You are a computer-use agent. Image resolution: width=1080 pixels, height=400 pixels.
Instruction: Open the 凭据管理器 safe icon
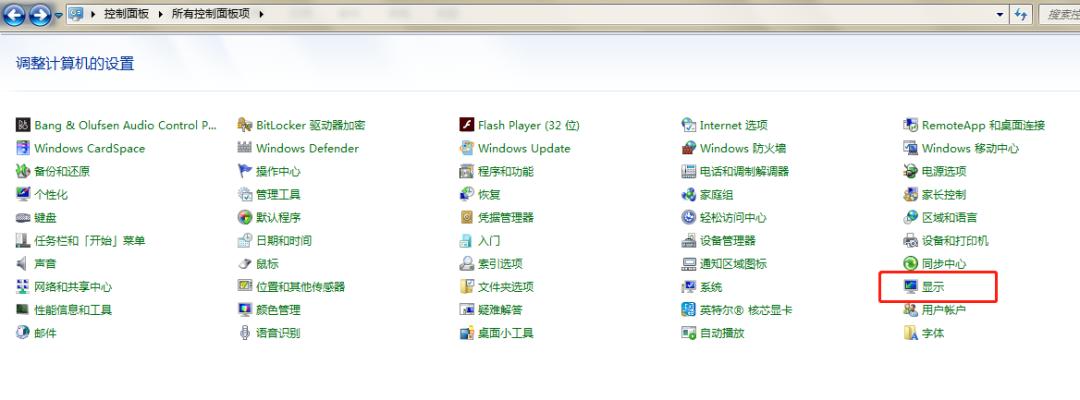point(467,218)
